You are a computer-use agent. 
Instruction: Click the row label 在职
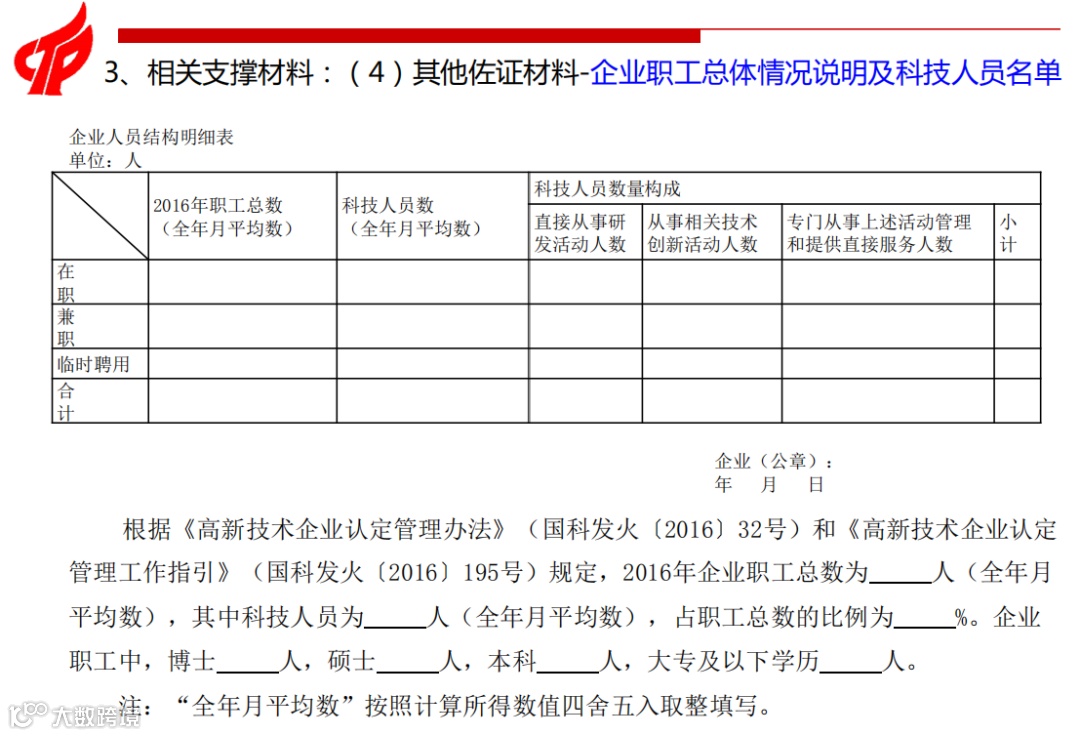click(x=65, y=282)
